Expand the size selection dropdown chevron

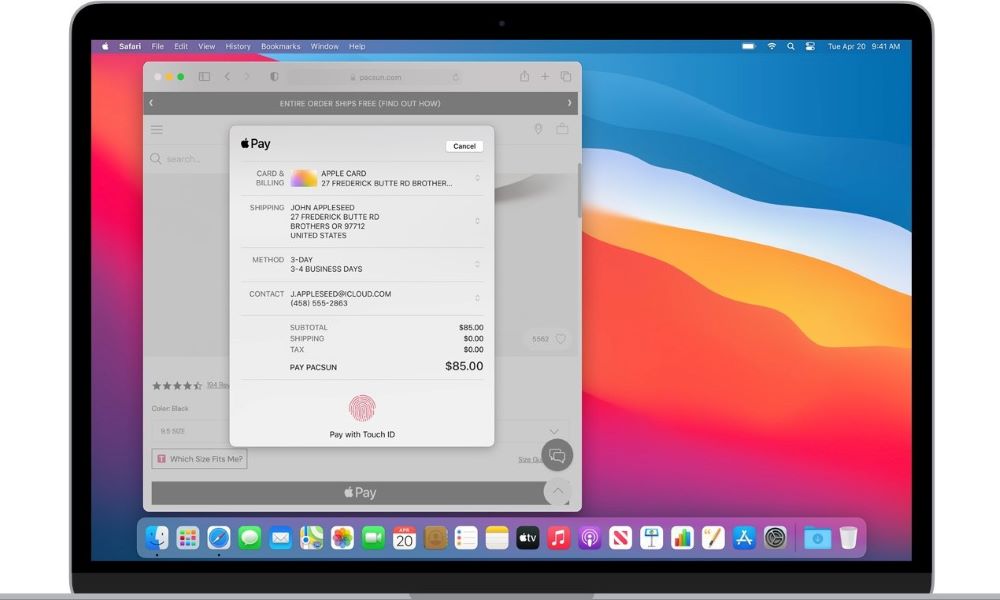click(x=554, y=431)
